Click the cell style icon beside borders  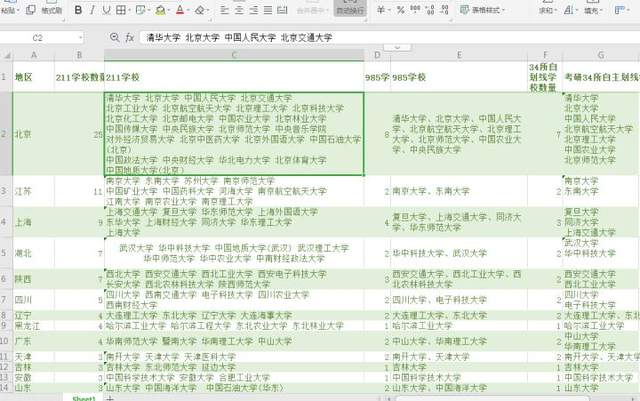click(140, 10)
